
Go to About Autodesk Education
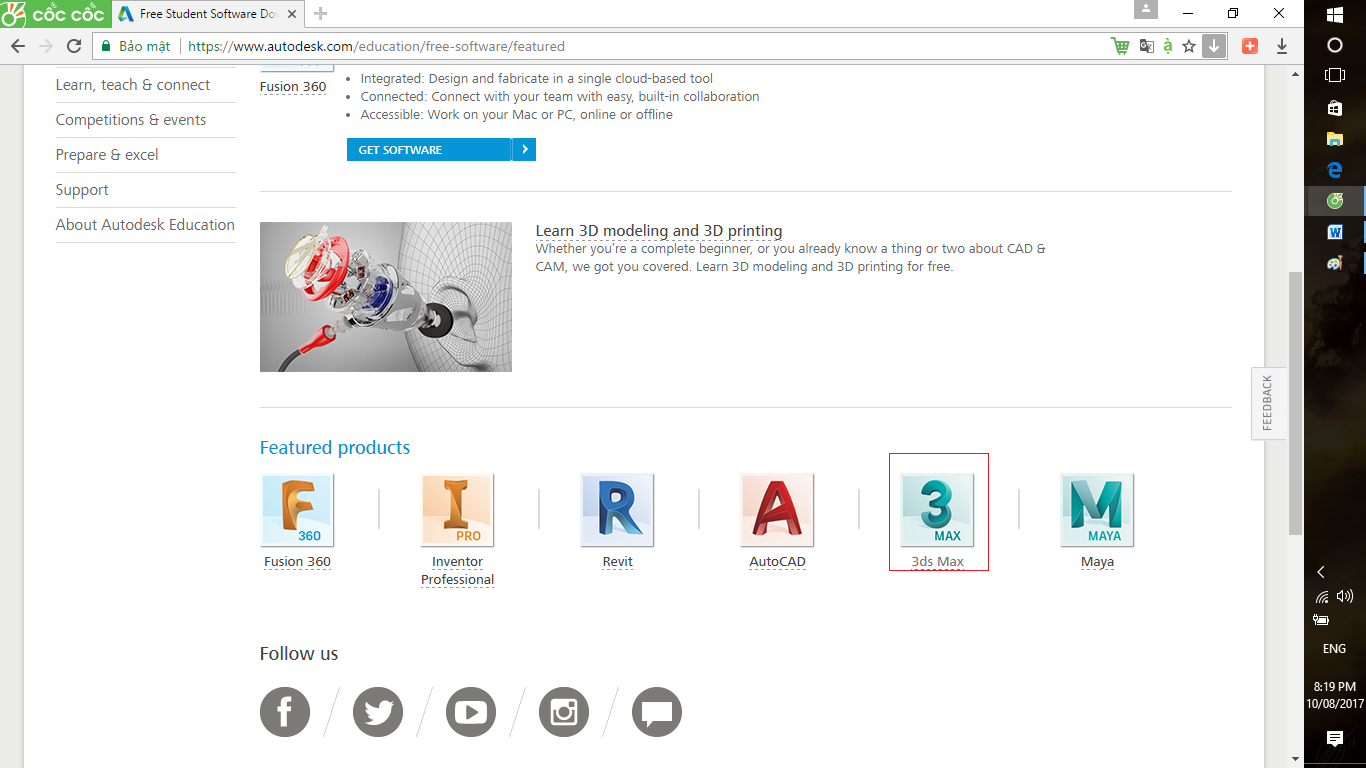[x=145, y=225]
